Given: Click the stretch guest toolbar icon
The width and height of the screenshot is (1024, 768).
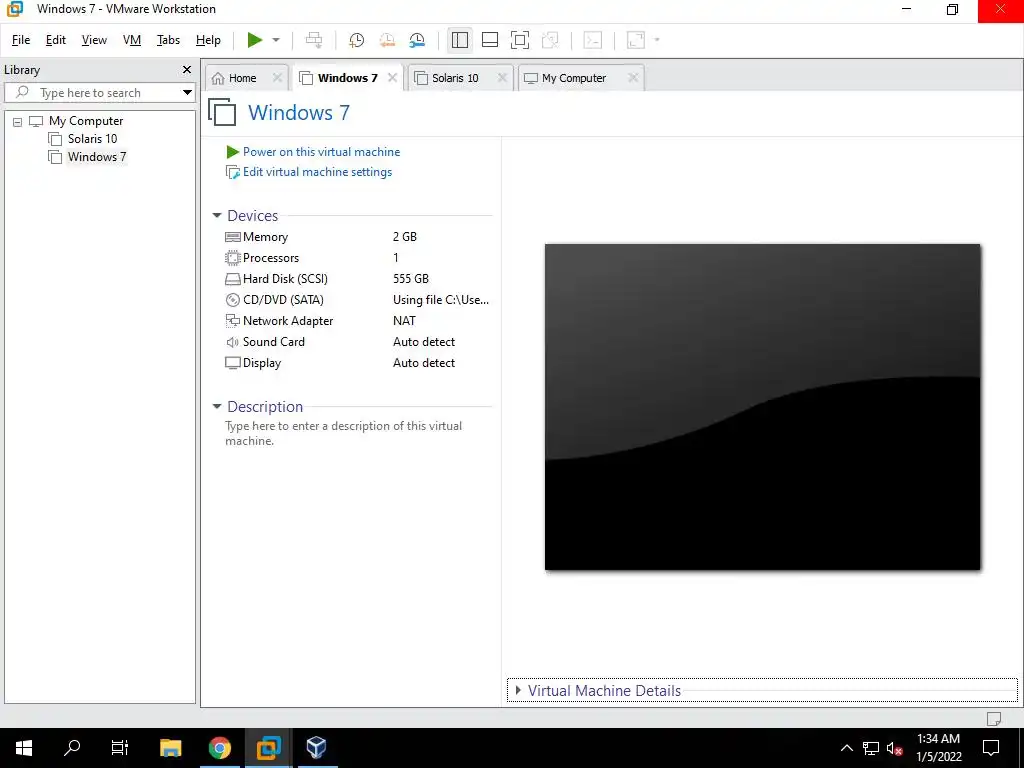Looking at the screenshot, I should pos(635,40).
